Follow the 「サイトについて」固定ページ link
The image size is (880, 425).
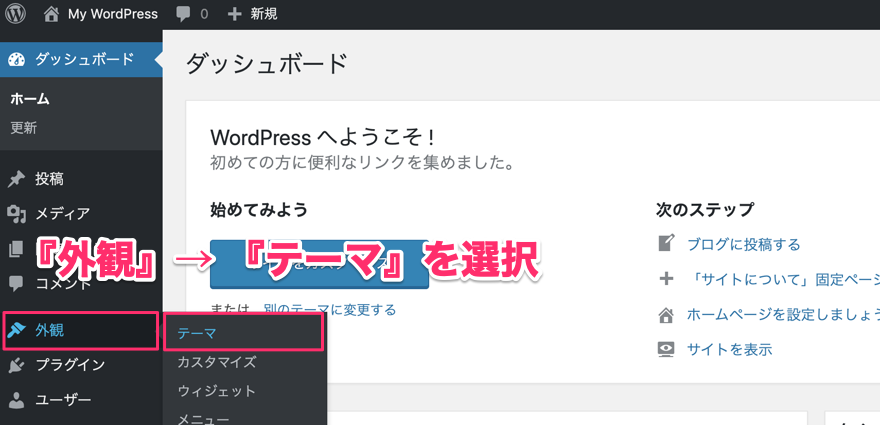tap(783, 279)
